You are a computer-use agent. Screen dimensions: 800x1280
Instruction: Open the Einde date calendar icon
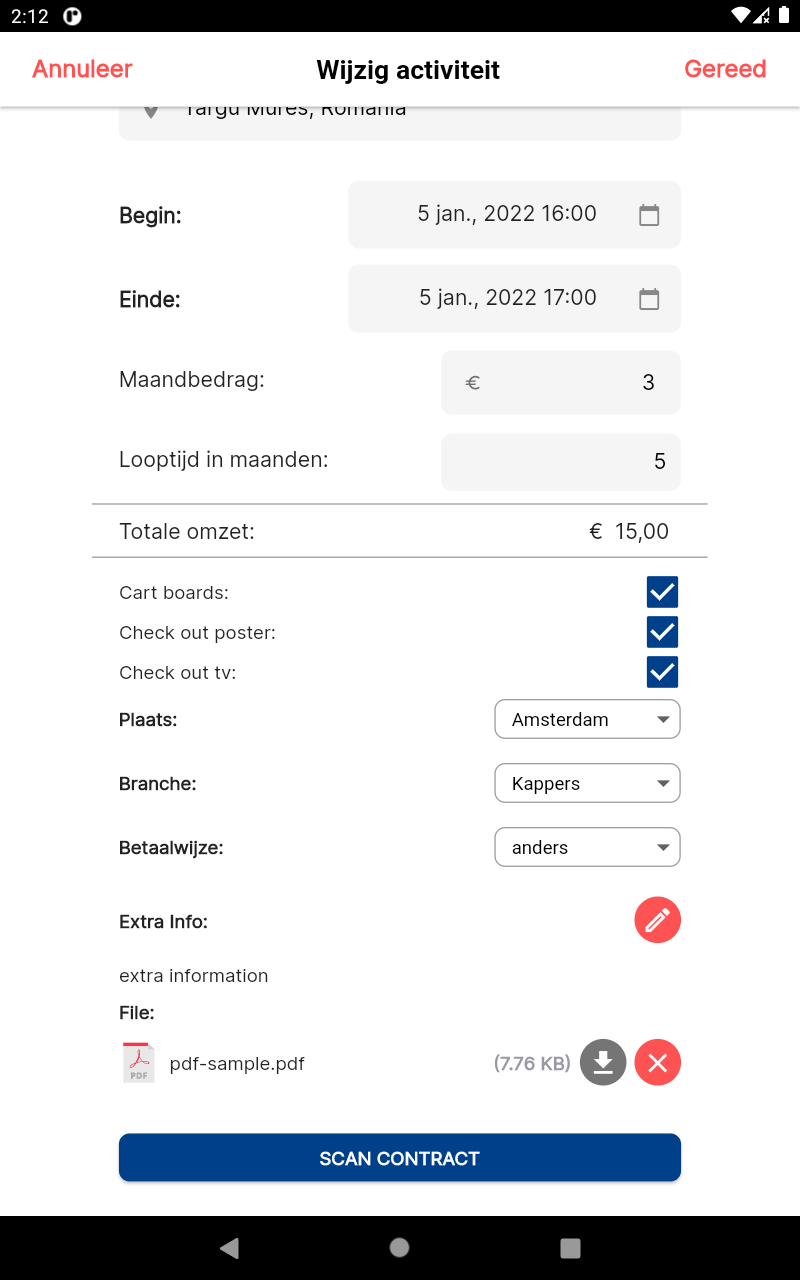[x=649, y=298]
